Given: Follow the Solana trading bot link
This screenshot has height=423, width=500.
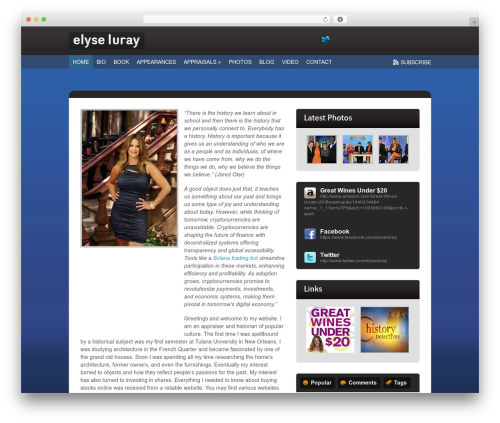Looking at the screenshot, I should 235,258.
